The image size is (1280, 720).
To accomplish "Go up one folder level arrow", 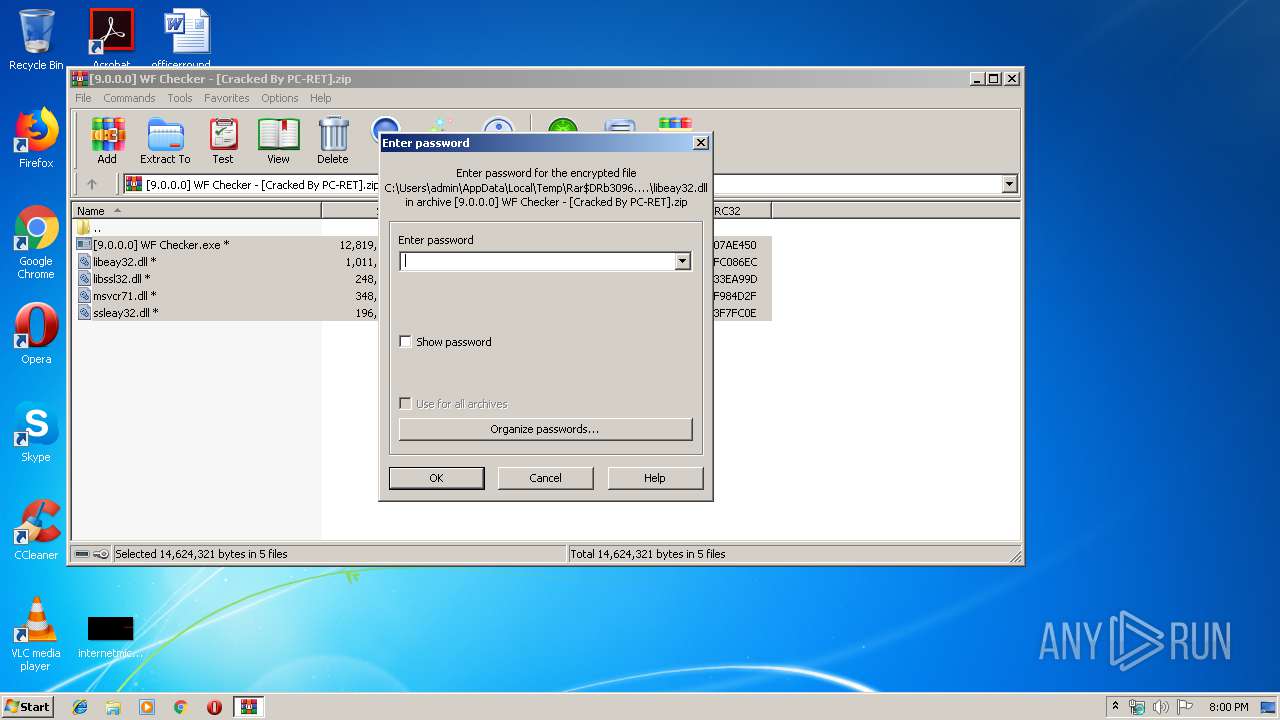I will pyautogui.click(x=92, y=184).
